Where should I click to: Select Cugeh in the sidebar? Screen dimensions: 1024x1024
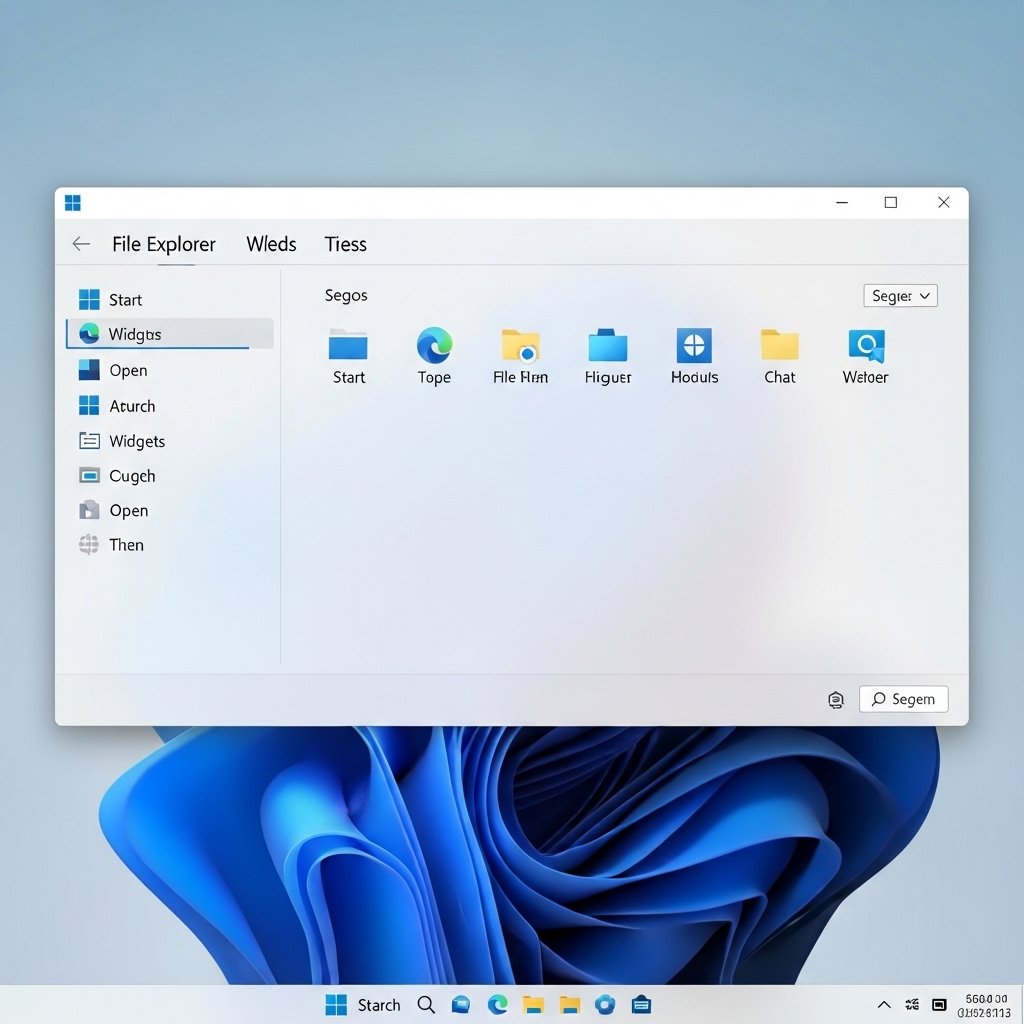click(x=132, y=476)
